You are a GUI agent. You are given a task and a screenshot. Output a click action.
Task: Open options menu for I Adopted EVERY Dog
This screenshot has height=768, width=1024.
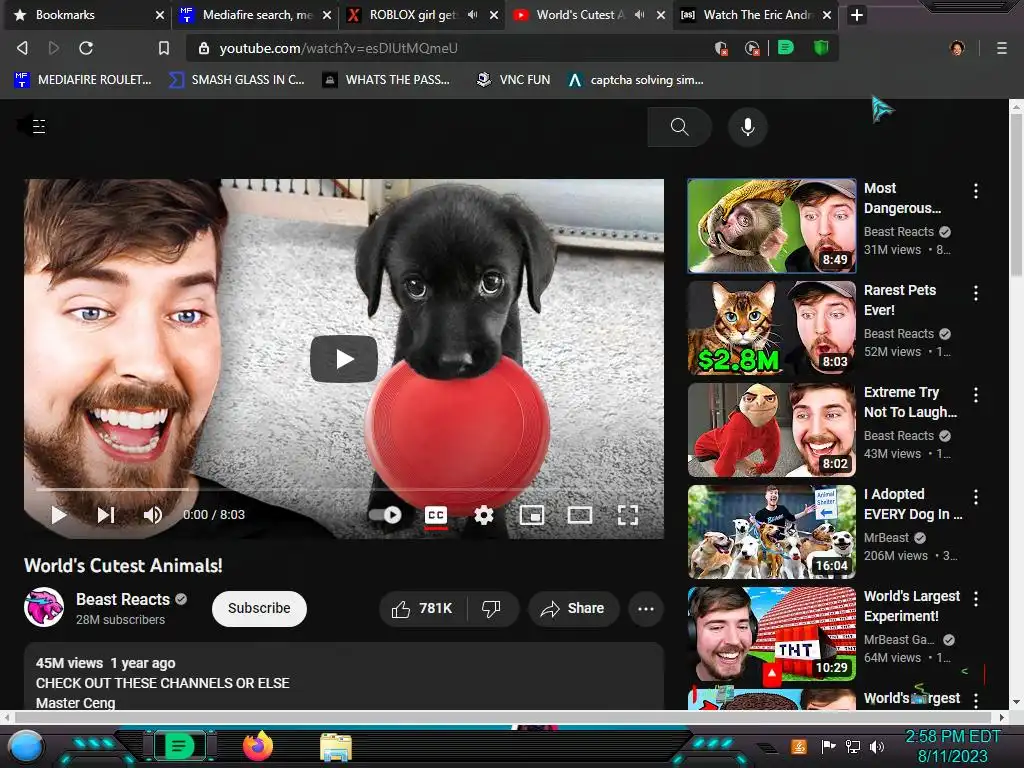point(976,496)
